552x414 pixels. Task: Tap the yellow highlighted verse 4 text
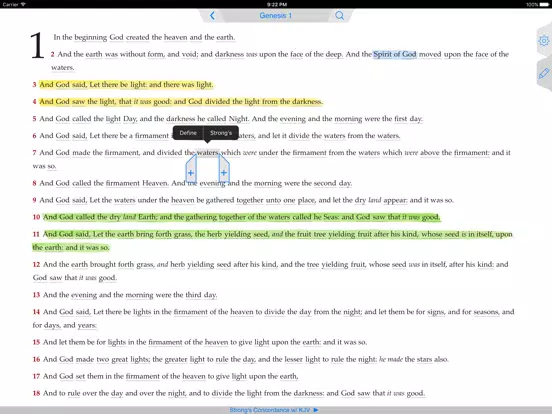[x=181, y=101]
